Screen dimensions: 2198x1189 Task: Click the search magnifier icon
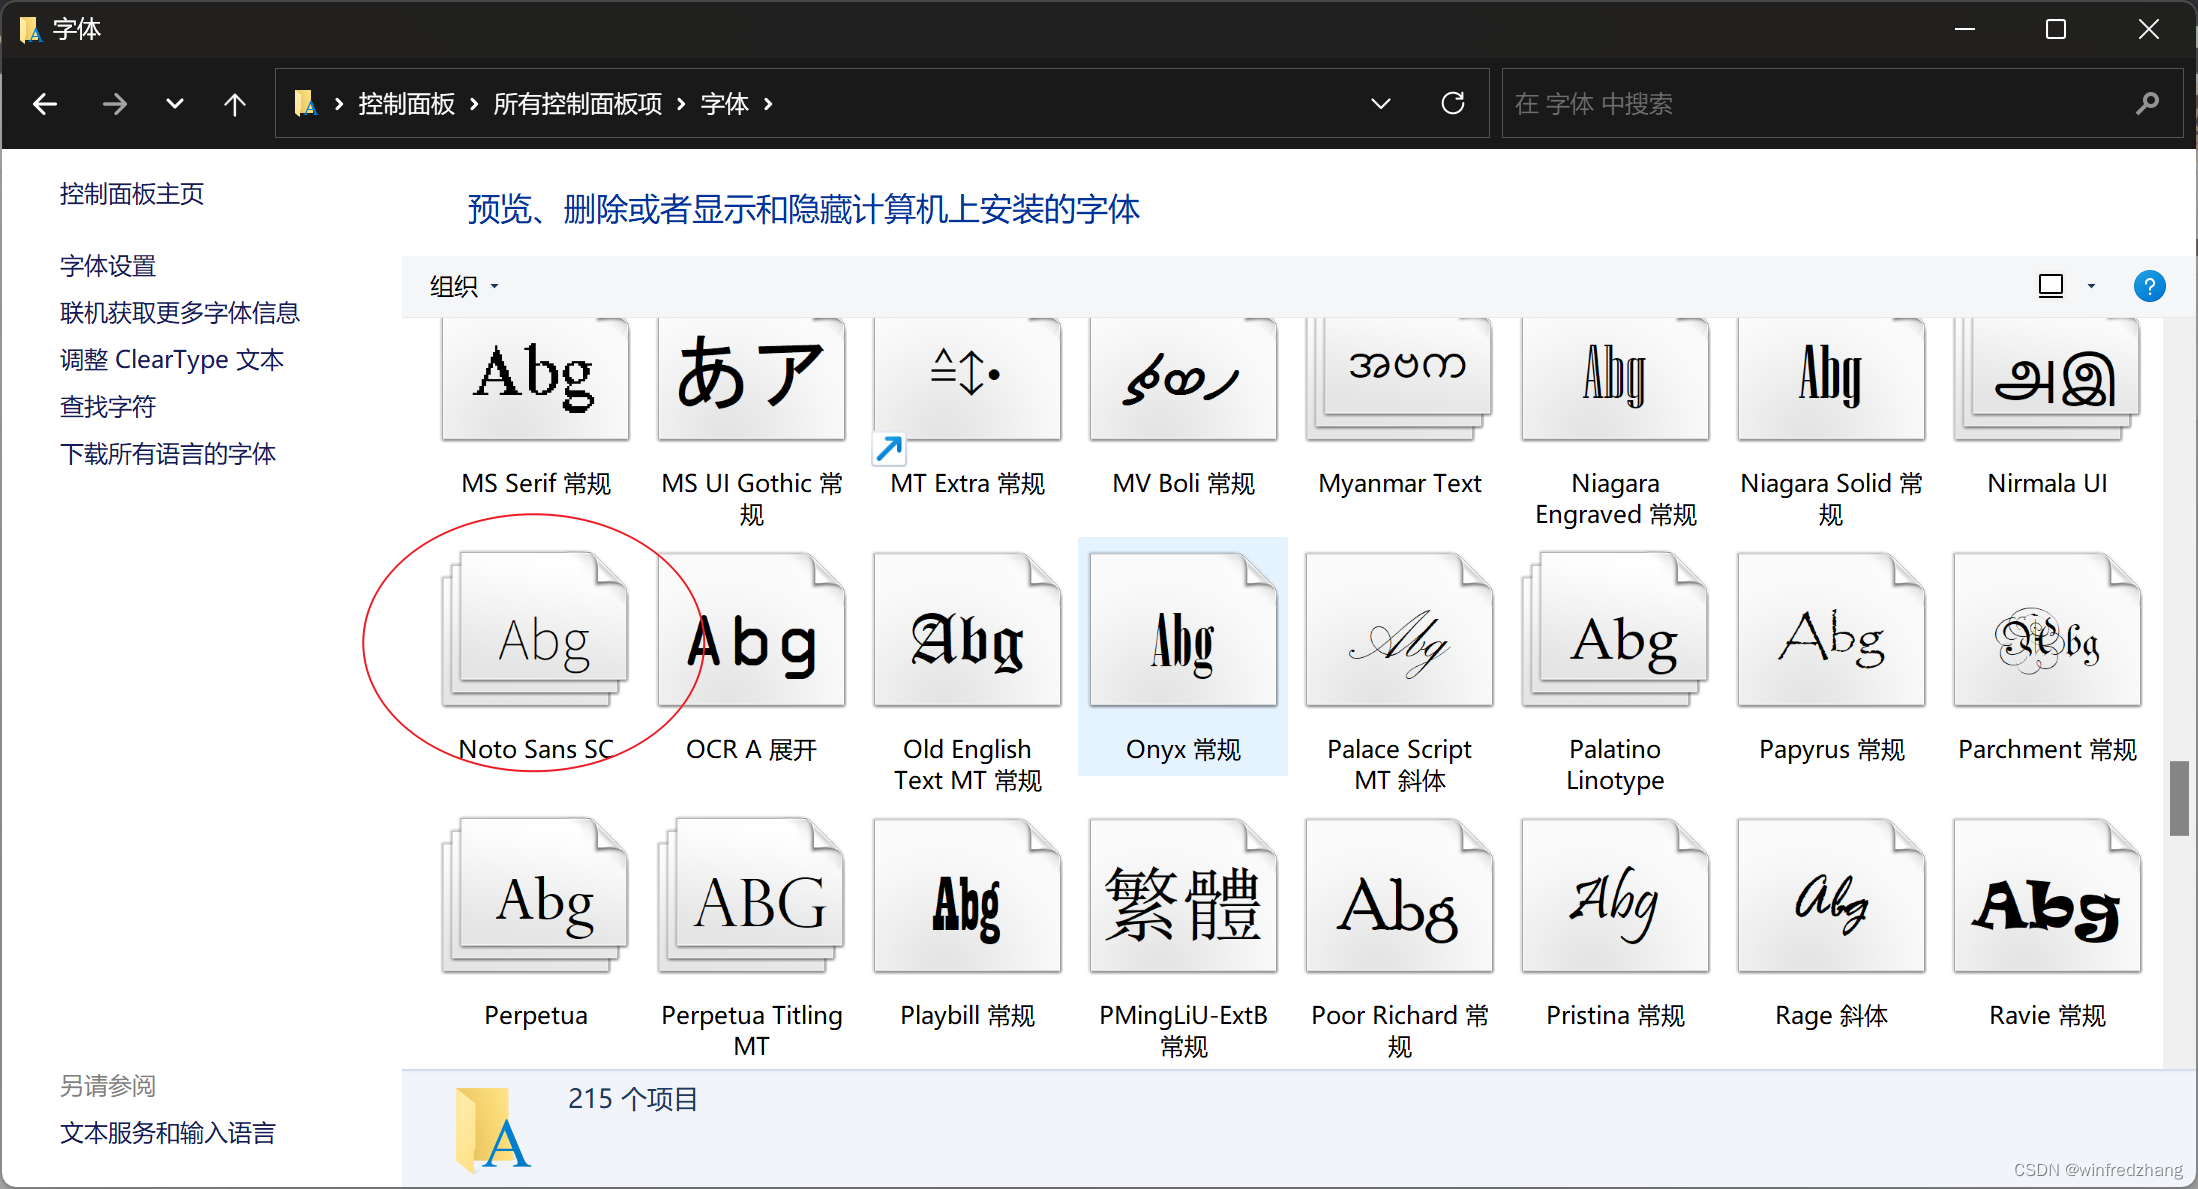click(x=2147, y=104)
